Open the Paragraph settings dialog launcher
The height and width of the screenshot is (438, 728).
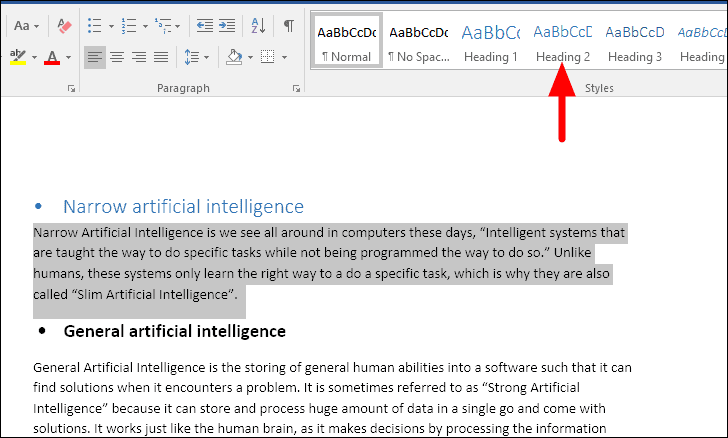click(296, 88)
